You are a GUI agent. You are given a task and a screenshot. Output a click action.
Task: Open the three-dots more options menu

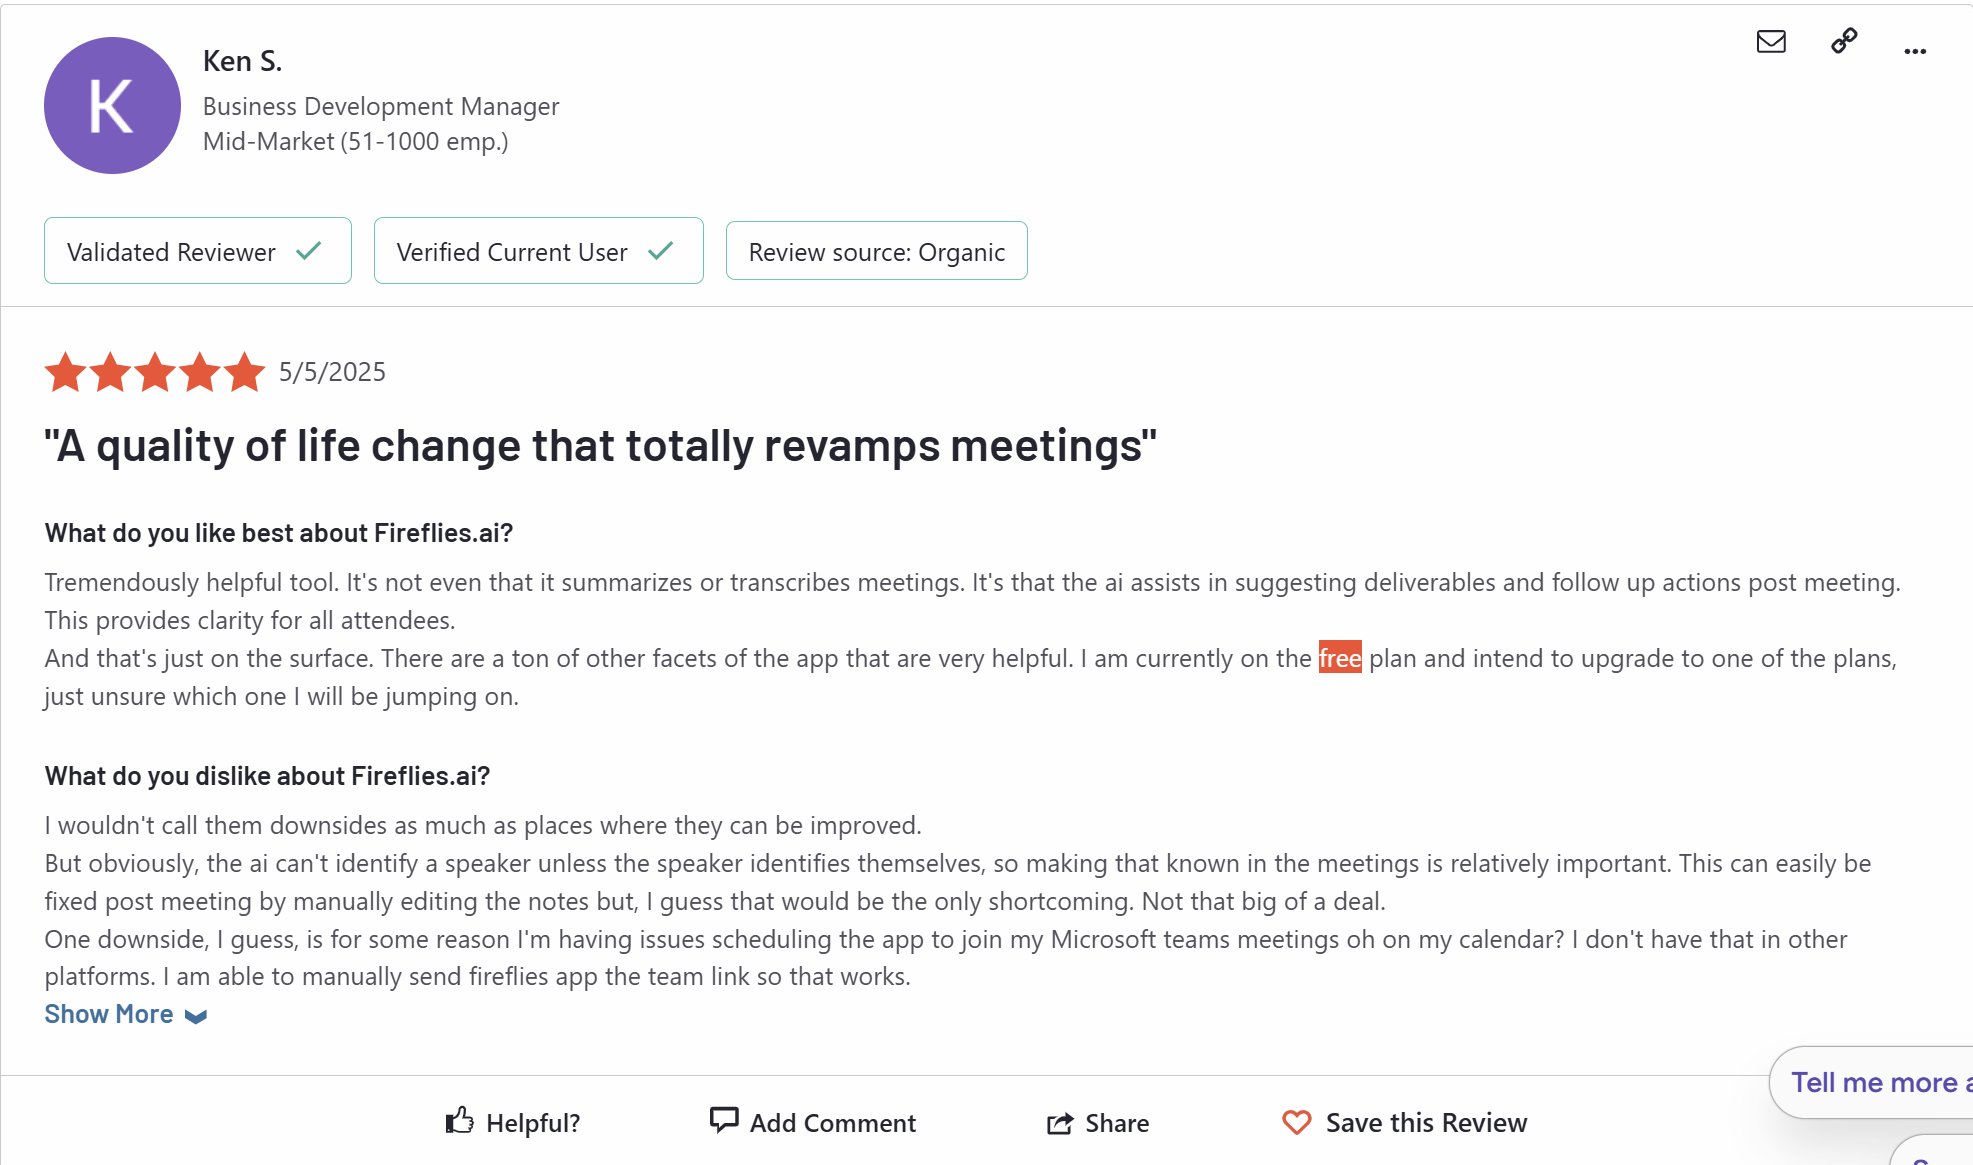(x=1915, y=51)
